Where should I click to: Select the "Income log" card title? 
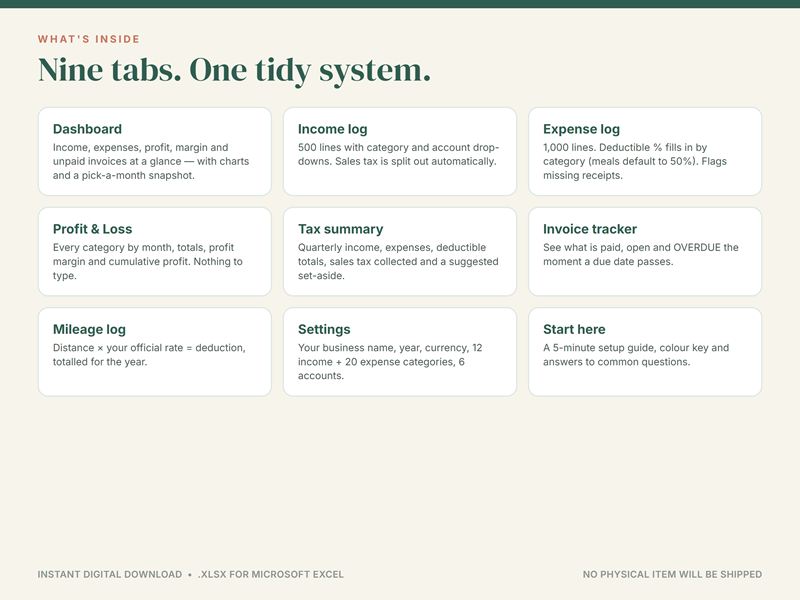[333, 129]
